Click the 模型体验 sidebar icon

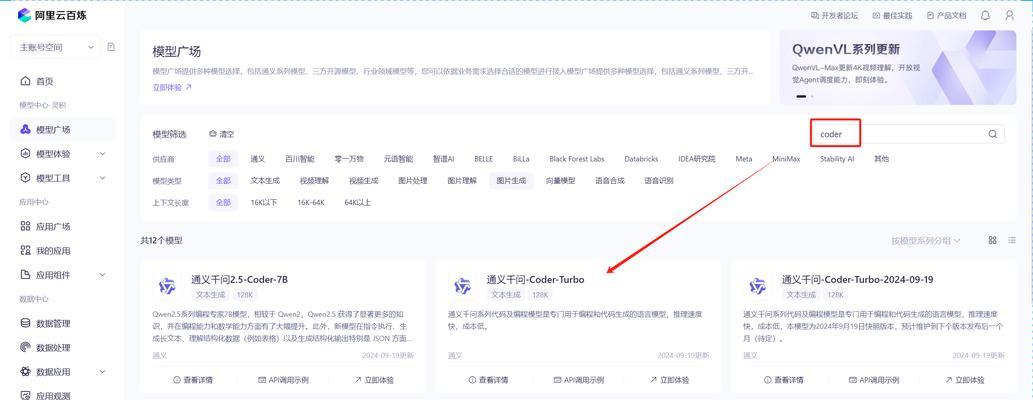pos(26,154)
